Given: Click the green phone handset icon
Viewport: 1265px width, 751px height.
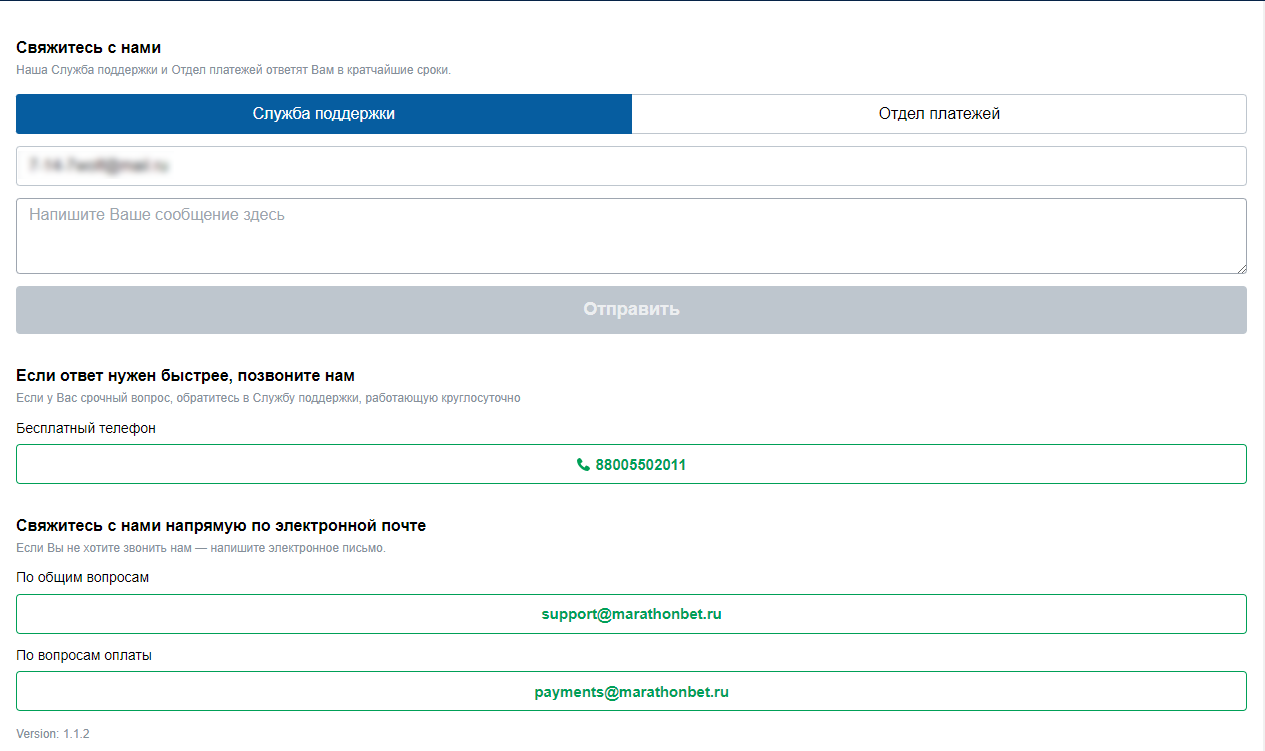Looking at the screenshot, I should [x=583, y=465].
